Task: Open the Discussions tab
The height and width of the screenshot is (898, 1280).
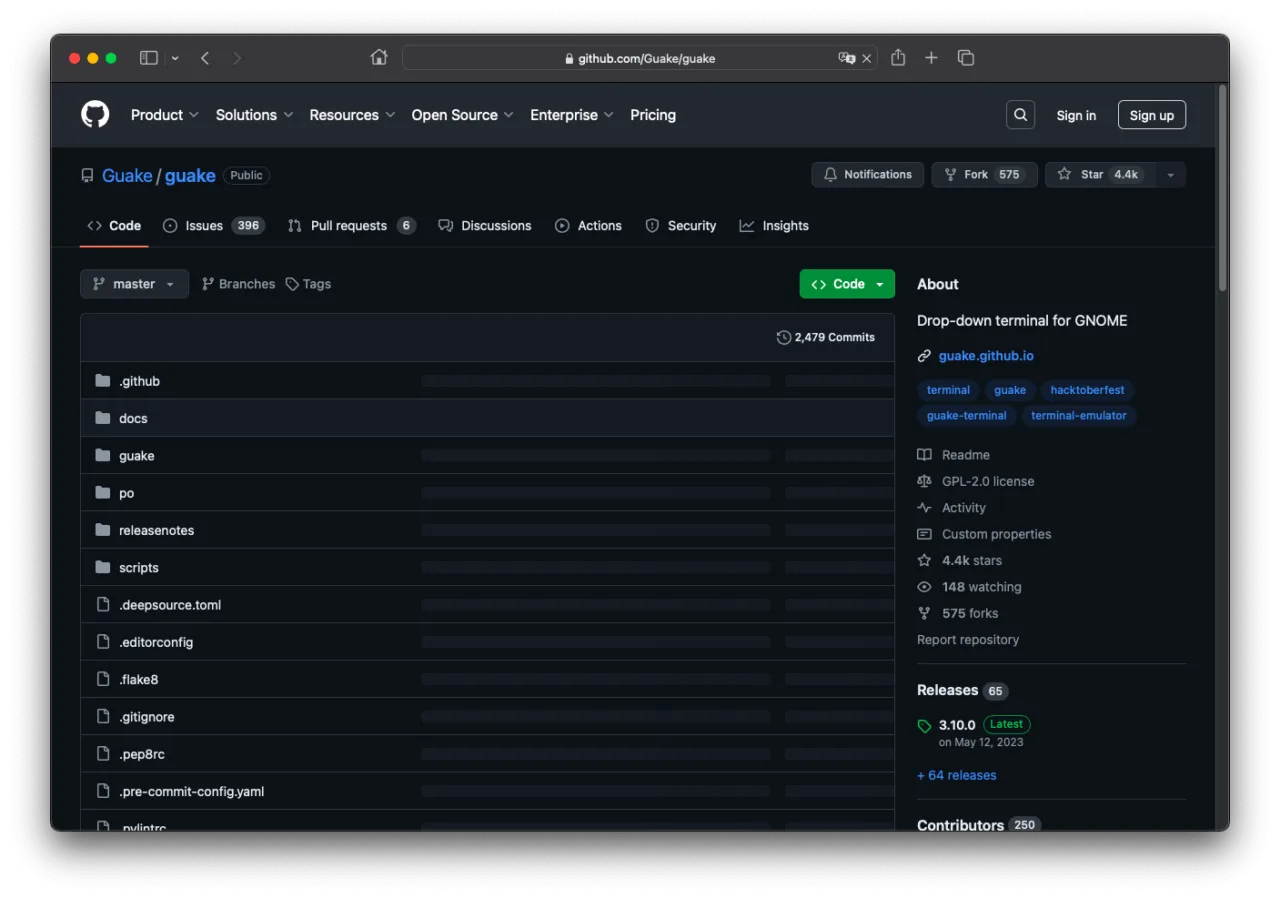Action: click(x=485, y=226)
